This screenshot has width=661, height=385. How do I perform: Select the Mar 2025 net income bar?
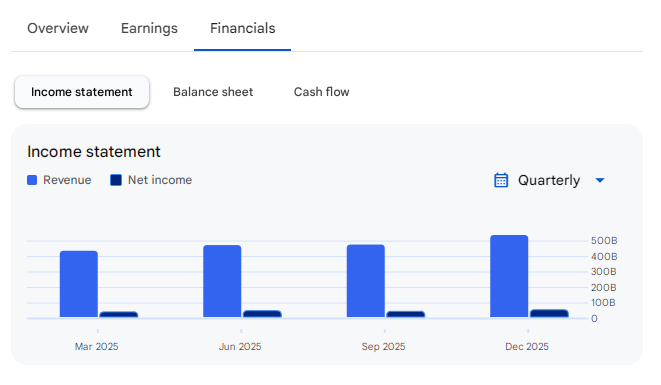coord(119,315)
